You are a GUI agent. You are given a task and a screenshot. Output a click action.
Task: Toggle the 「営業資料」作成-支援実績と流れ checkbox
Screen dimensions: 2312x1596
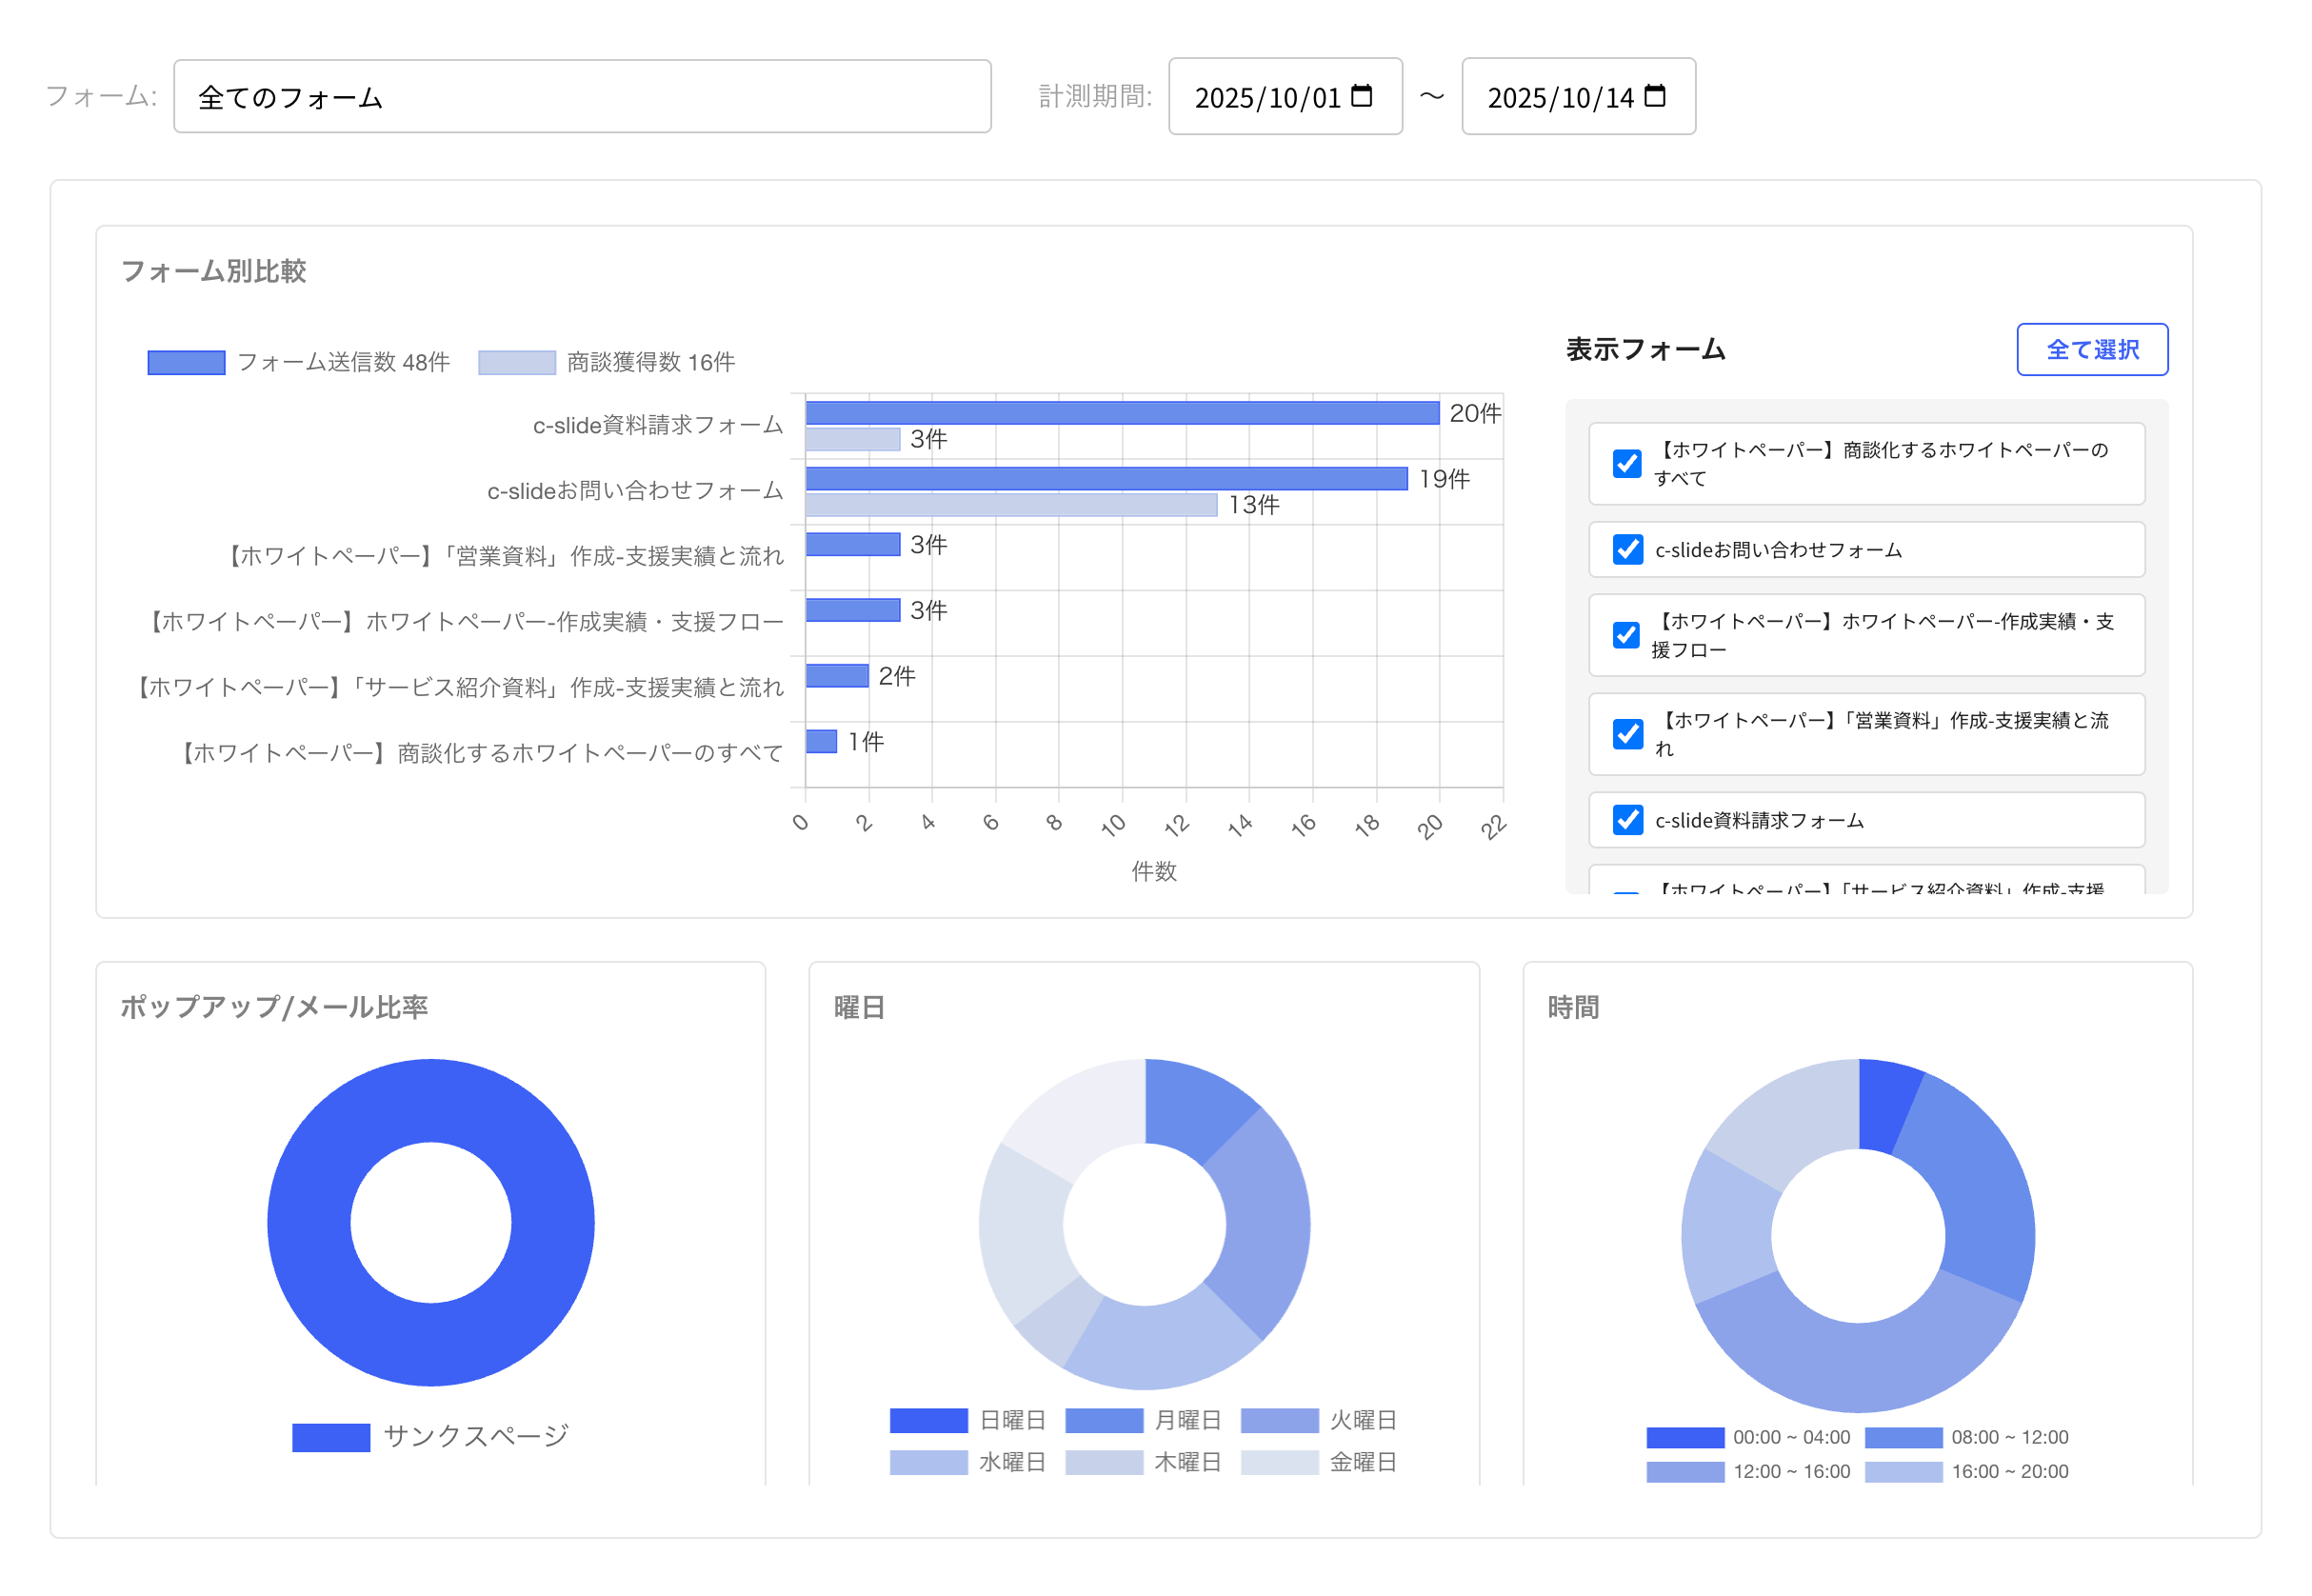tap(1627, 734)
